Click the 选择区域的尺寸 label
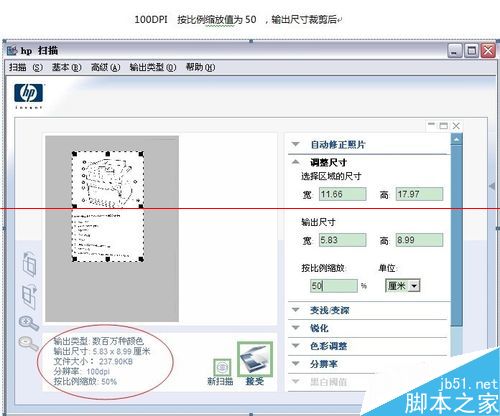 (331, 176)
